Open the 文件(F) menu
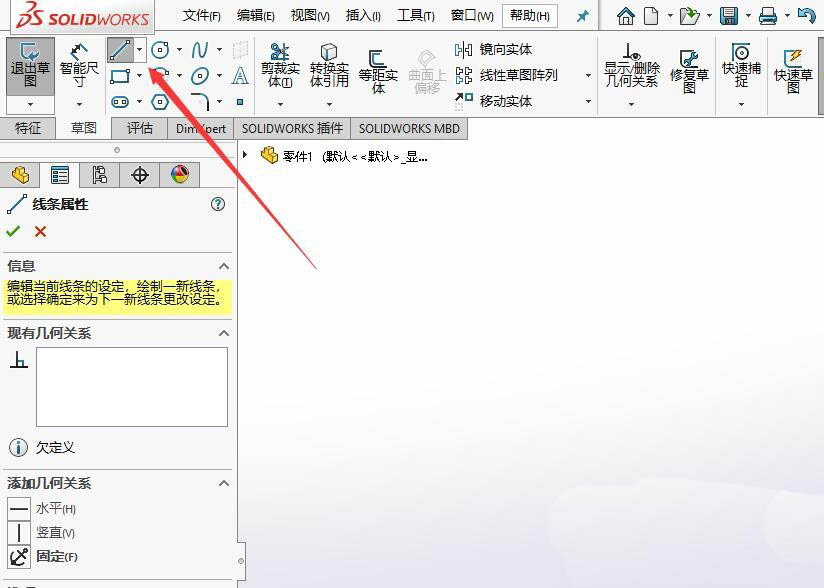The width and height of the screenshot is (824, 588). coord(202,16)
